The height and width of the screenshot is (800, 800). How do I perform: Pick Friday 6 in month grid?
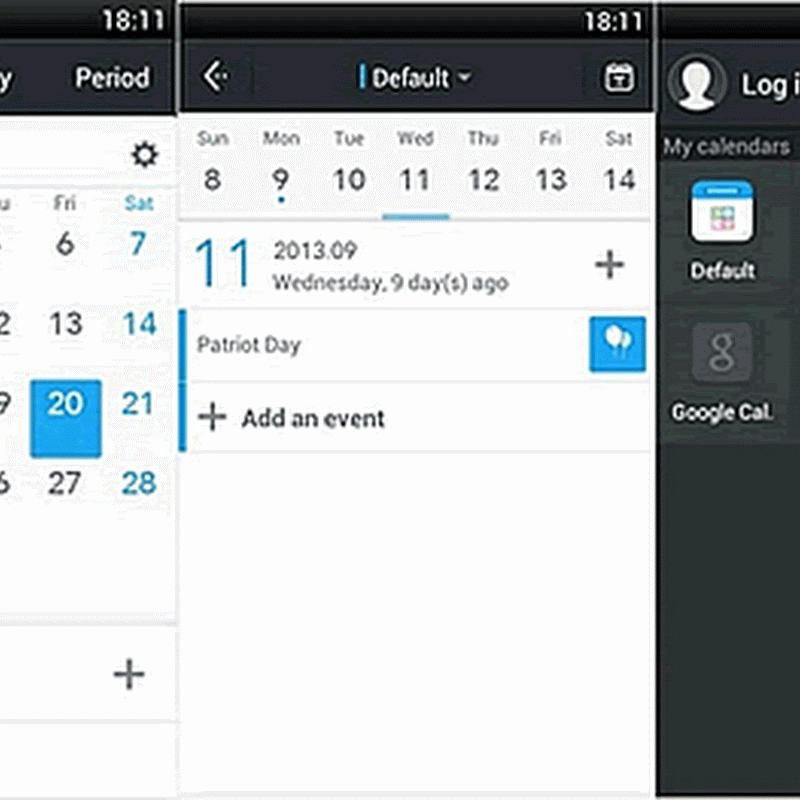65,243
